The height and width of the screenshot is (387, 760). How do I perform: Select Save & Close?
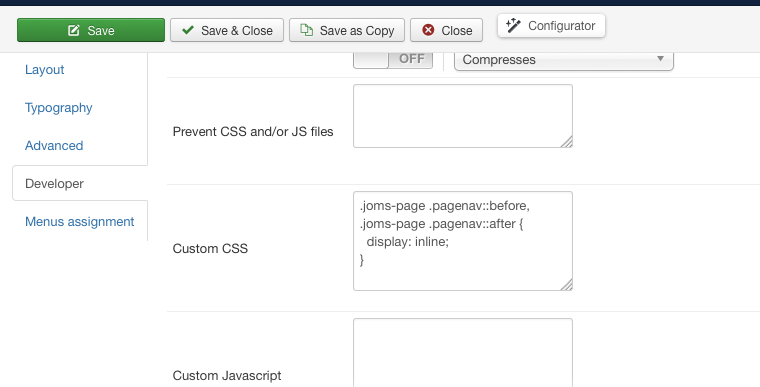[x=227, y=30]
